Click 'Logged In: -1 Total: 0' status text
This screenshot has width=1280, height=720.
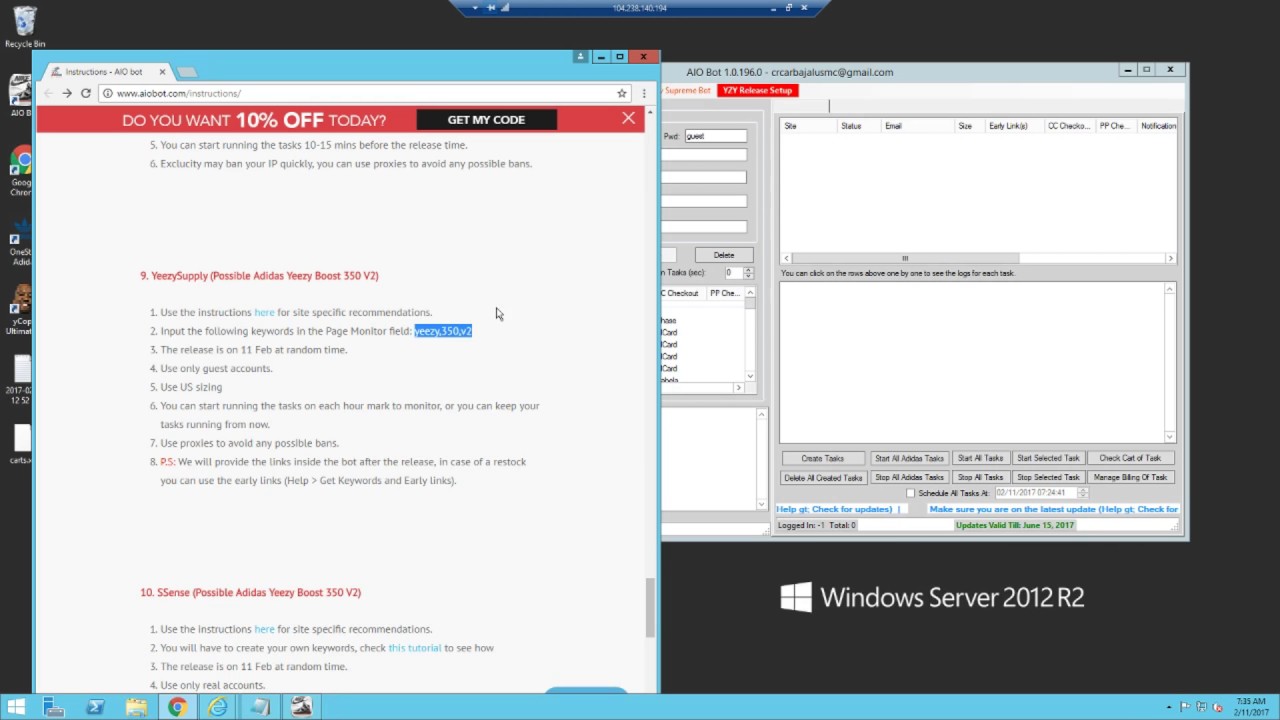[x=816, y=525]
